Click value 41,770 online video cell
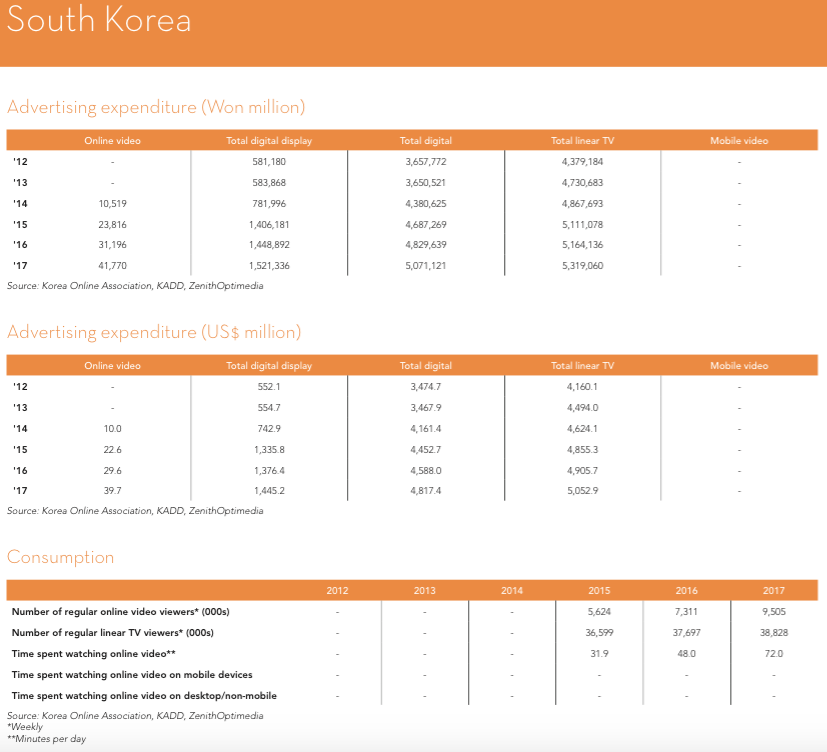827x752 pixels. 112,266
